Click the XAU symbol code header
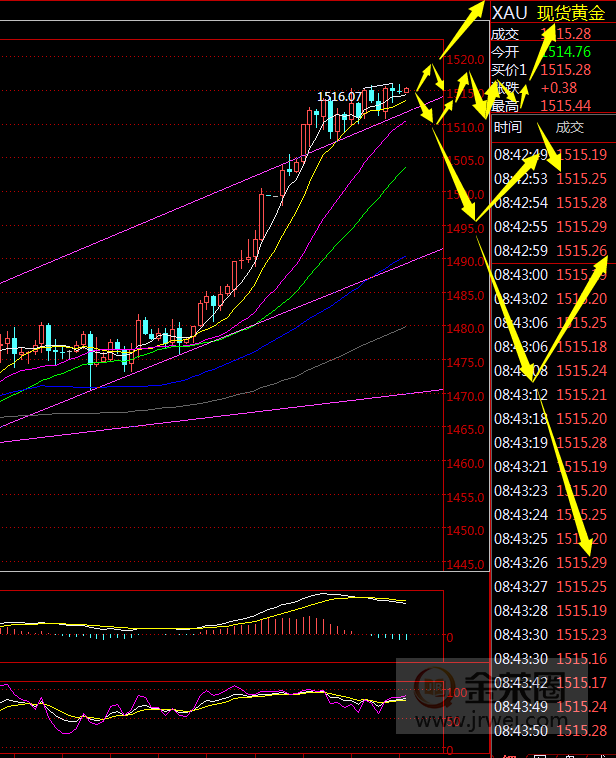Screen dimensions: 616x758 [508, 12]
